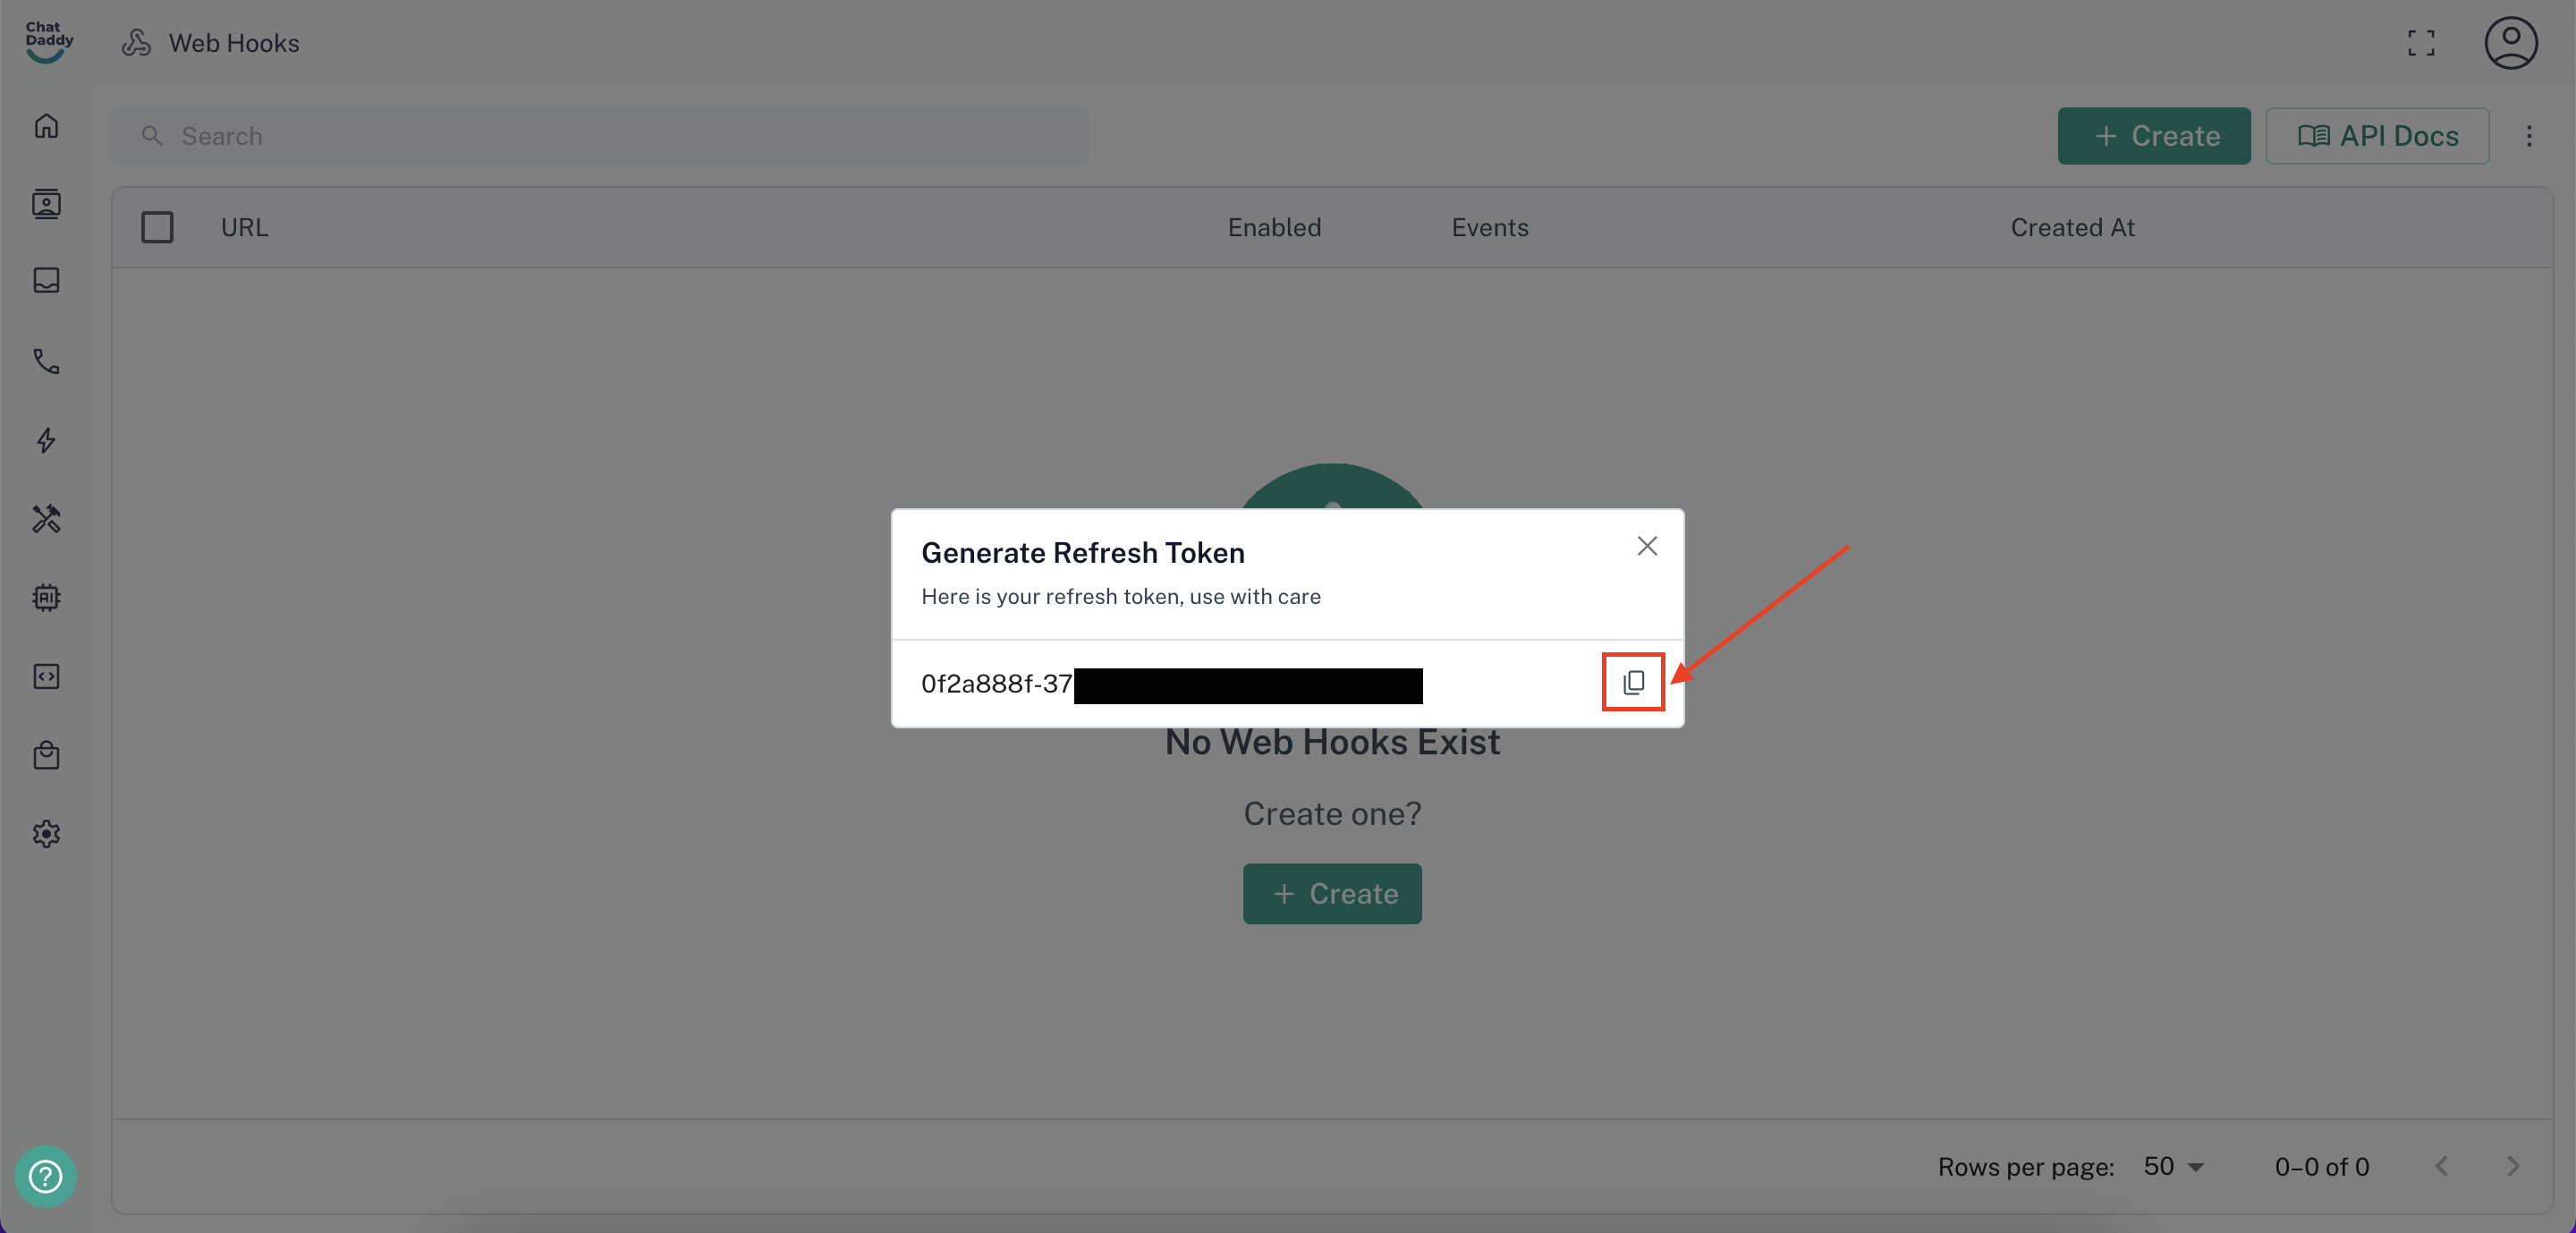Close the Generate Refresh Token dialog
Screen dimensions: 2576x1233
pyautogui.click(x=1647, y=546)
